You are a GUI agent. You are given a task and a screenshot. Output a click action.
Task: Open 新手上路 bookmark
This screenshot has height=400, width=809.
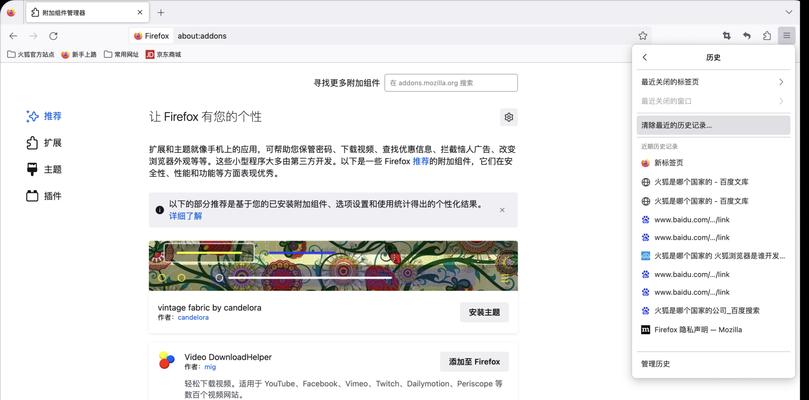pos(79,54)
